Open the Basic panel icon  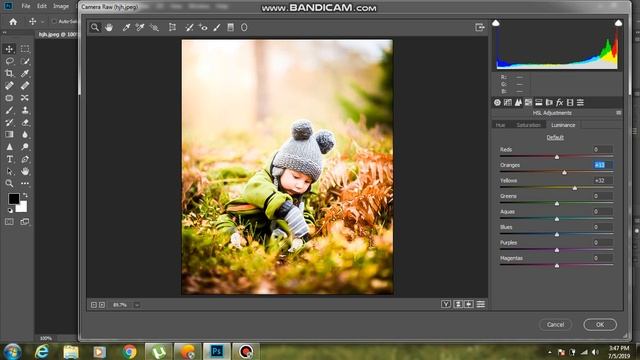coord(497,102)
